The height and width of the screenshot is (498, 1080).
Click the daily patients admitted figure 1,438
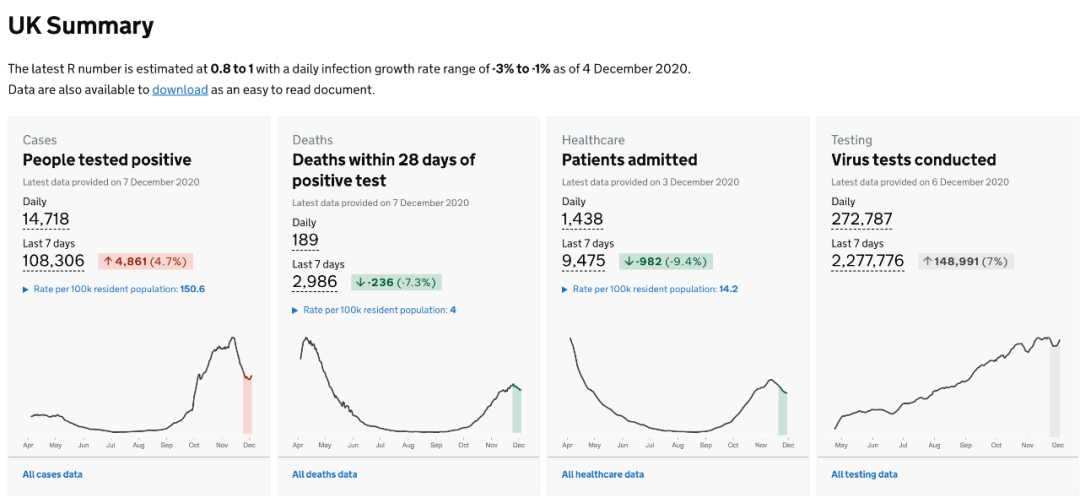[585, 219]
